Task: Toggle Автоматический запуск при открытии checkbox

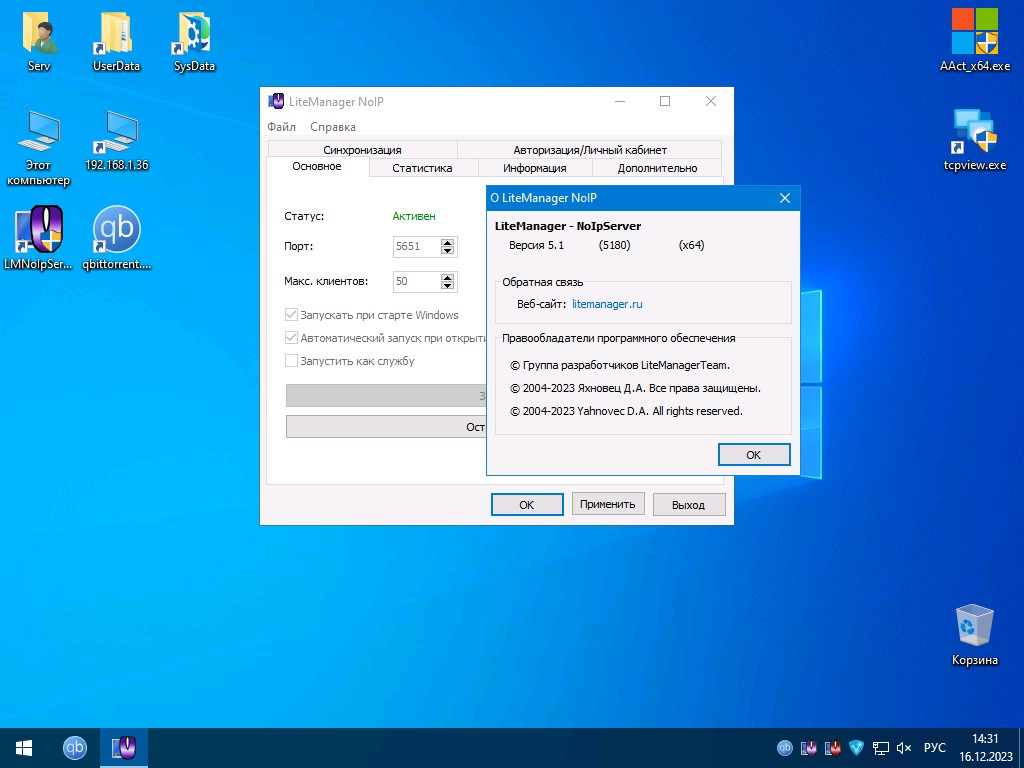Action: click(x=291, y=338)
